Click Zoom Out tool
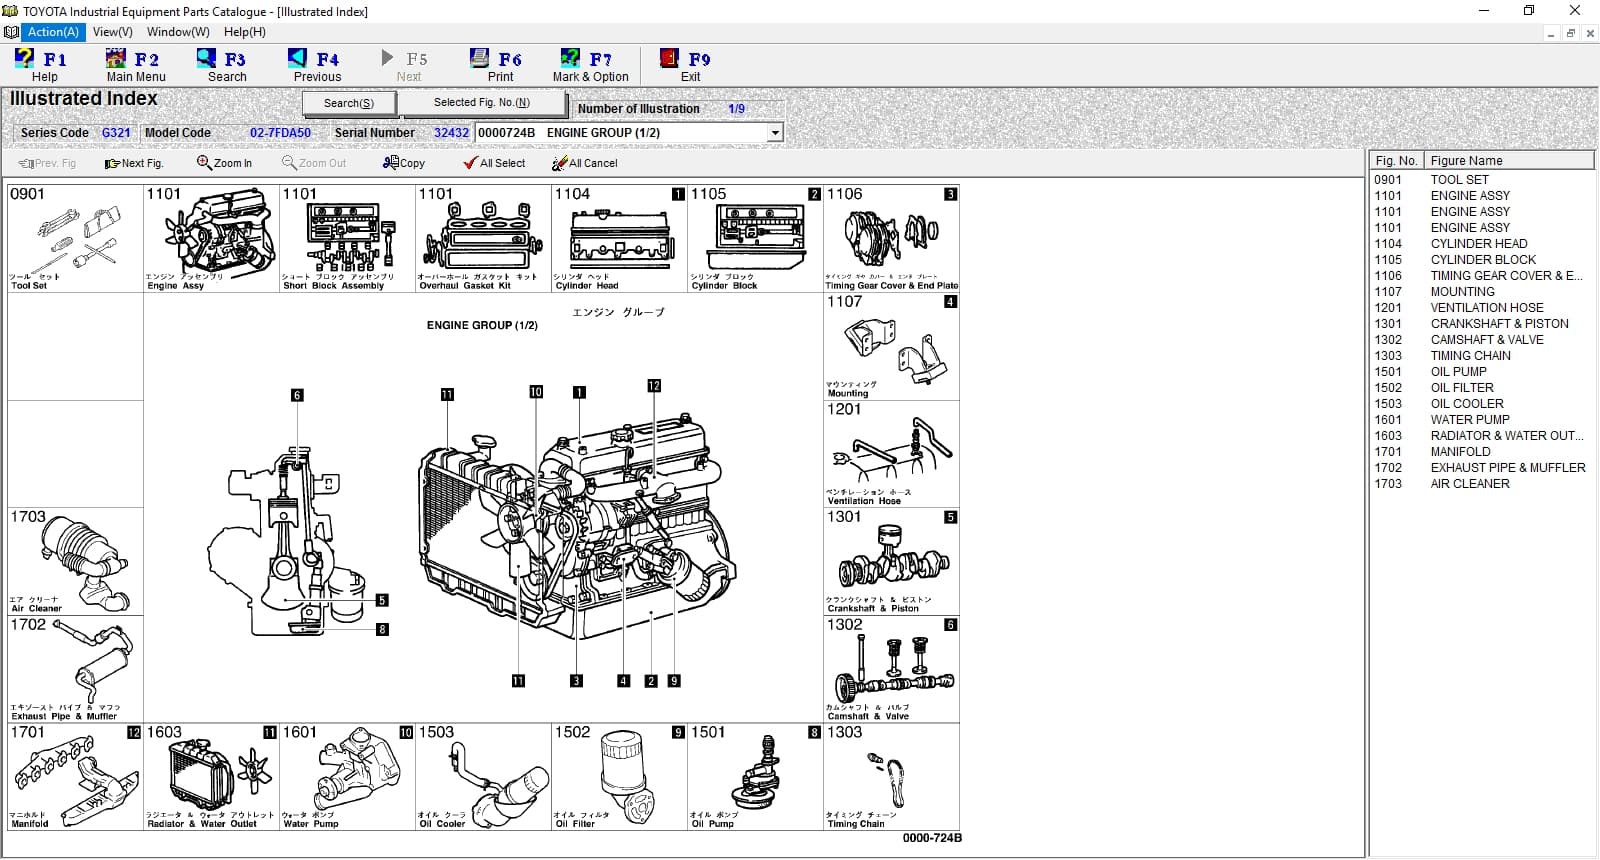Viewport: 1600px width, 860px height. pos(314,163)
